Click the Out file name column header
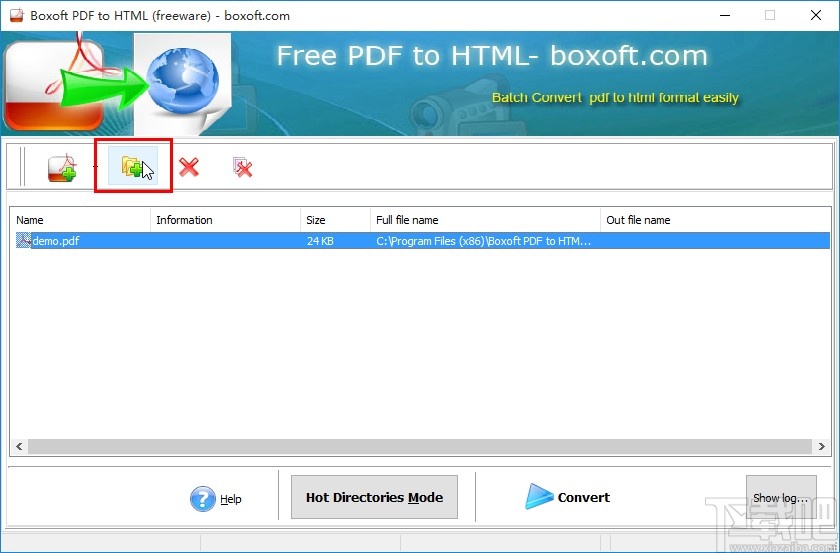This screenshot has width=840, height=553. (x=715, y=220)
